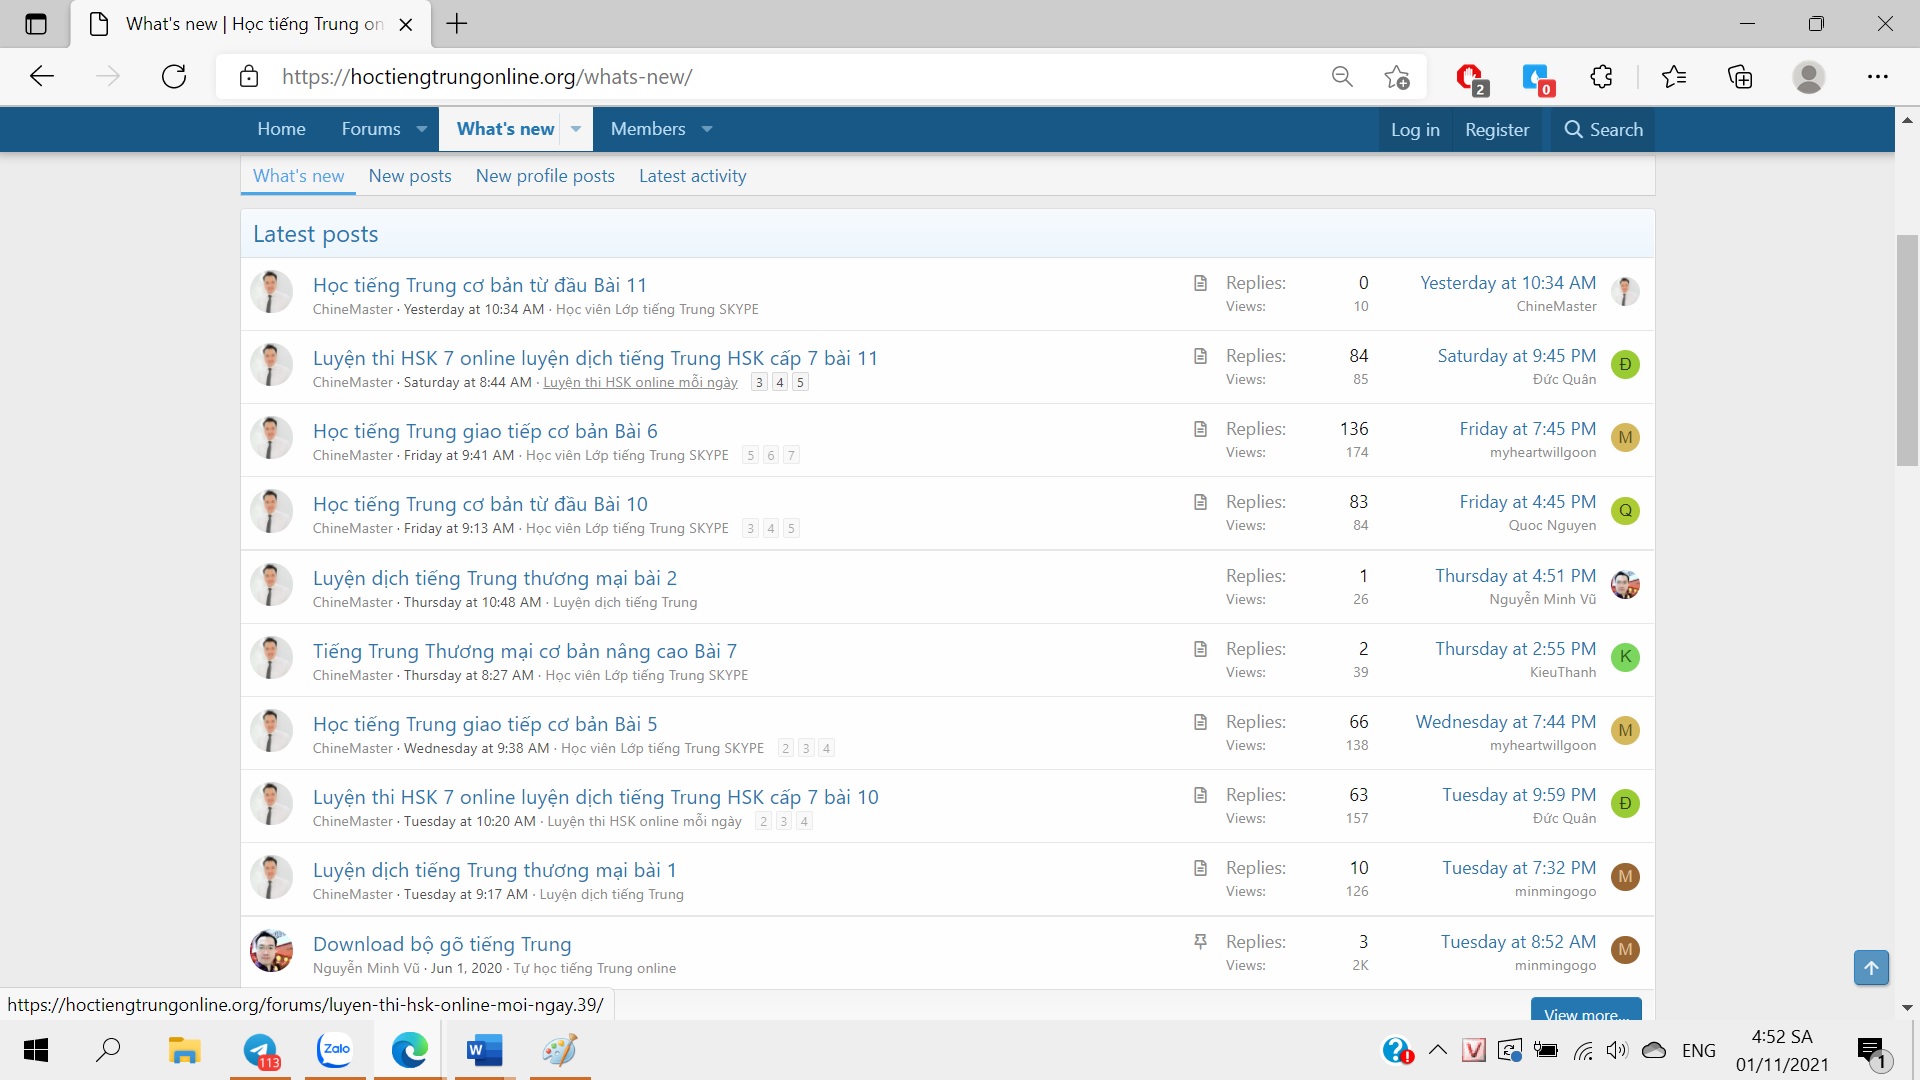The height and width of the screenshot is (1080, 1920).
Task: Expand the Members dropdown arrow
Action: coord(707,130)
